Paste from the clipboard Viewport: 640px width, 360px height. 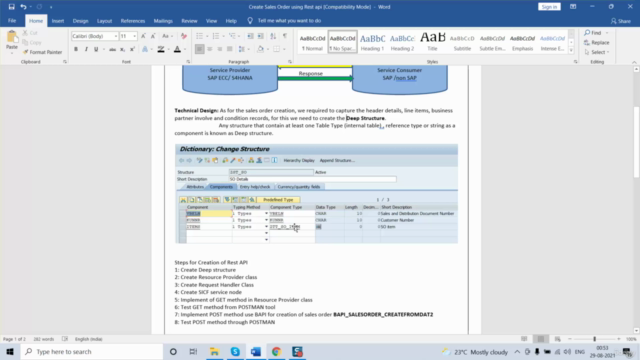pyautogui.click(x=12, y=42)
